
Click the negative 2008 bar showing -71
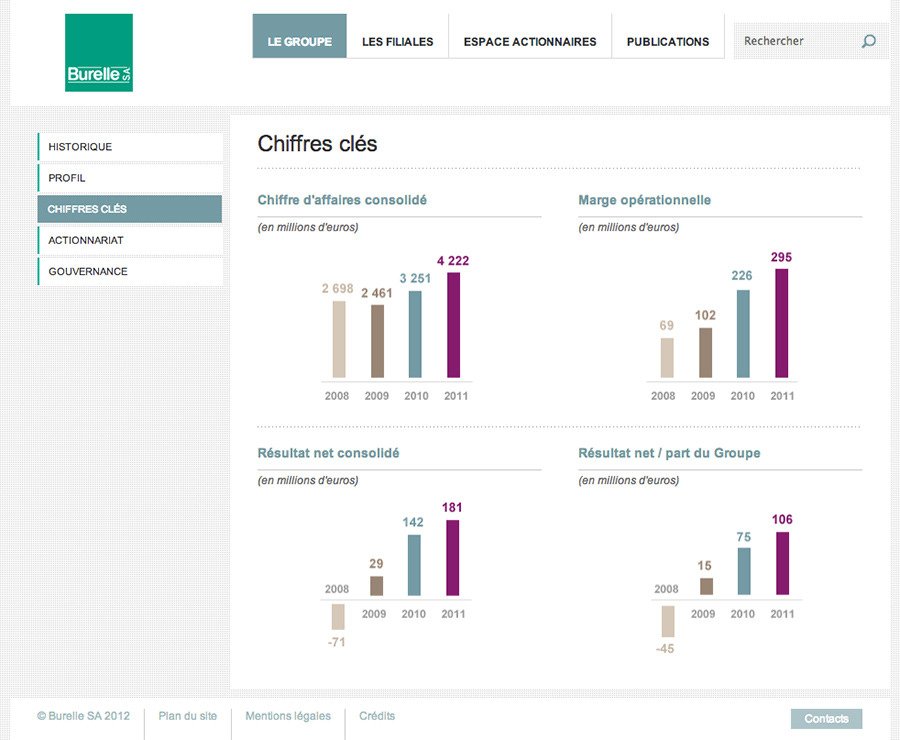(x=337, y=616)
